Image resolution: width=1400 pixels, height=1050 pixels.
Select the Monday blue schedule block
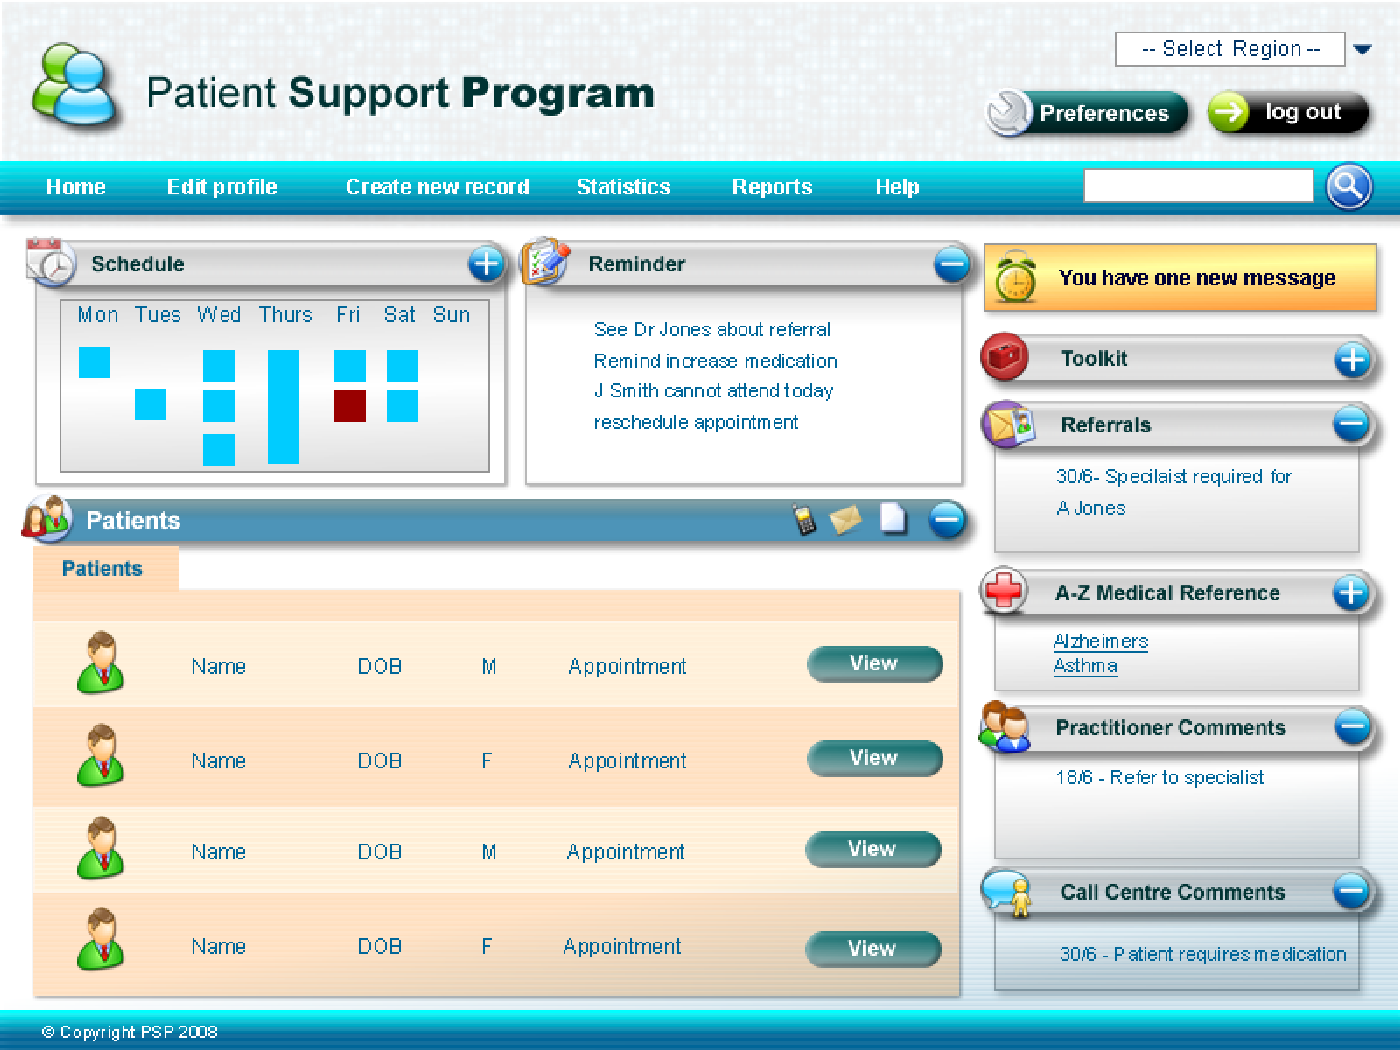point(94,362)
